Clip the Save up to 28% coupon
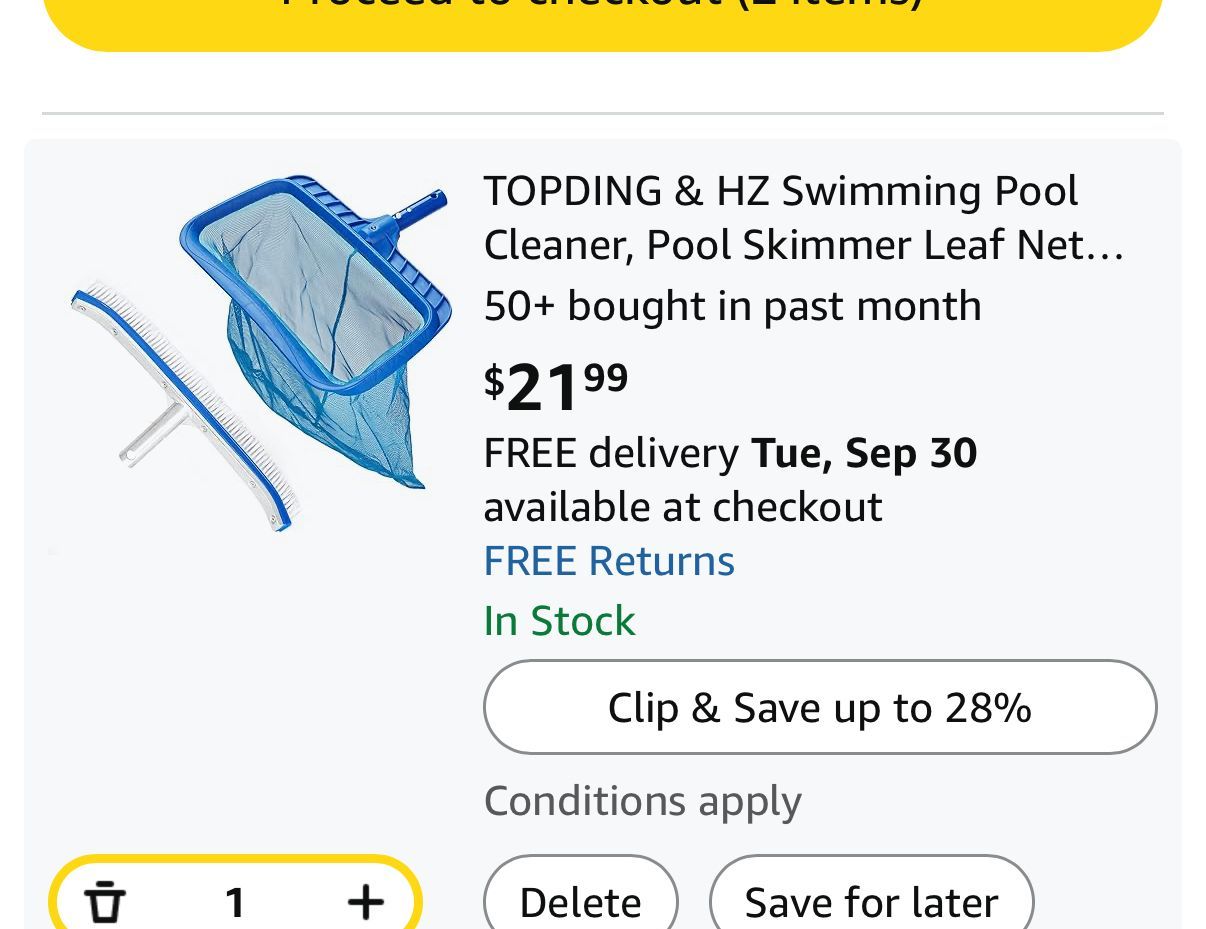1206x929 pixels. pyautogui.click(x=820, y=707)
